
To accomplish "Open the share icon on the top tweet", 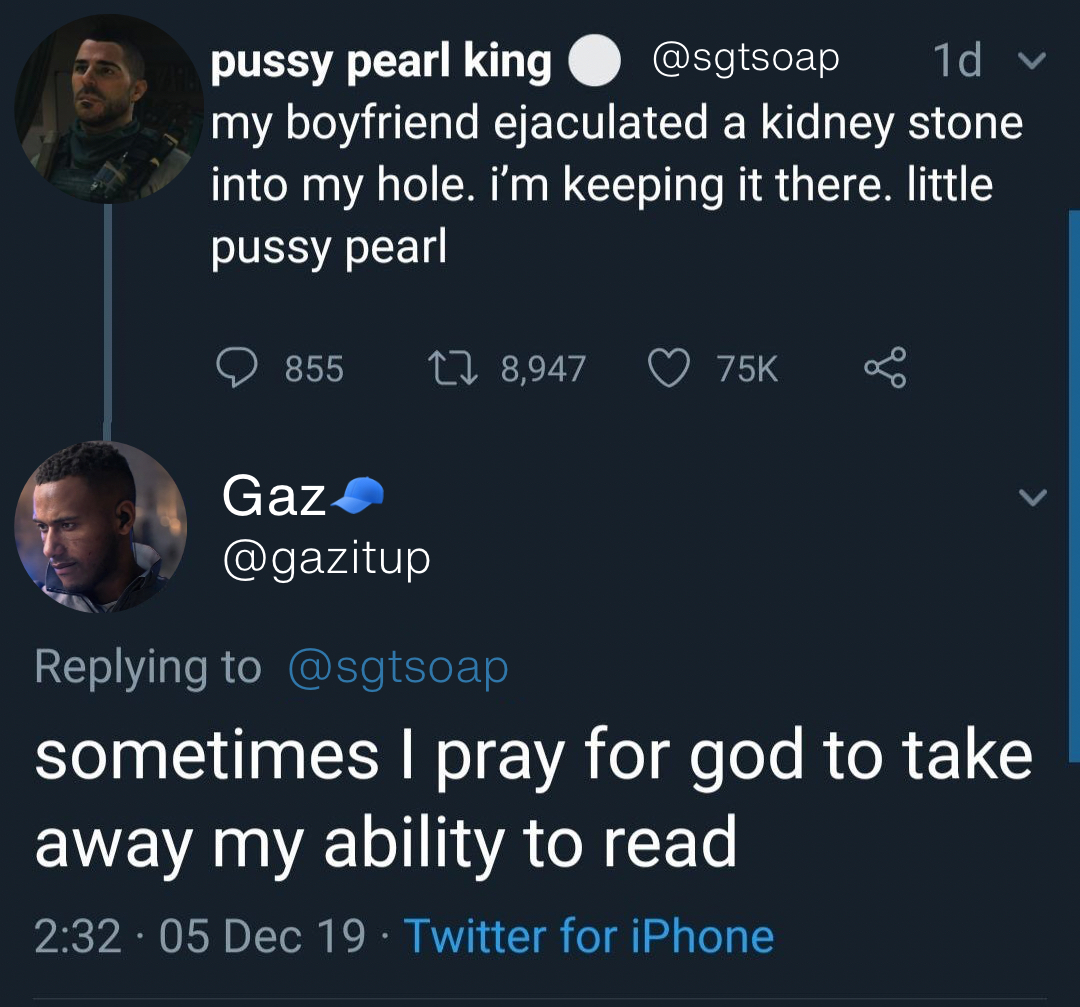I will (x=885, y=368).
